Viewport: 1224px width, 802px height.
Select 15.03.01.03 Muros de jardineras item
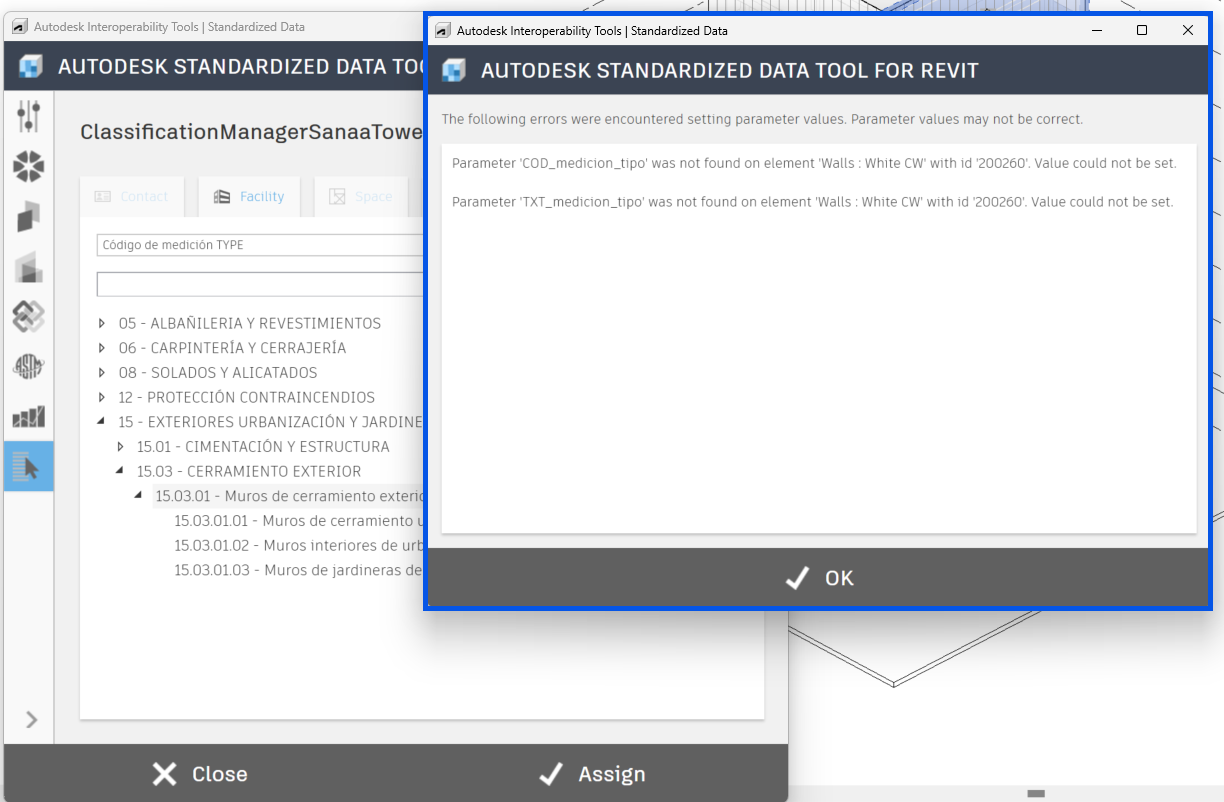coord(299,570)
